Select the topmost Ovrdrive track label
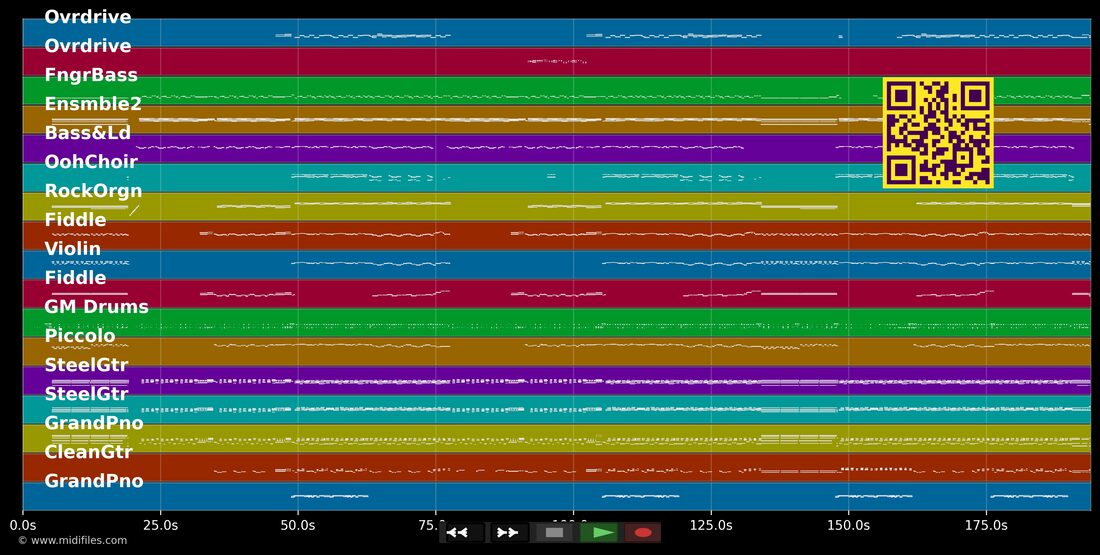 click(88, 17)
